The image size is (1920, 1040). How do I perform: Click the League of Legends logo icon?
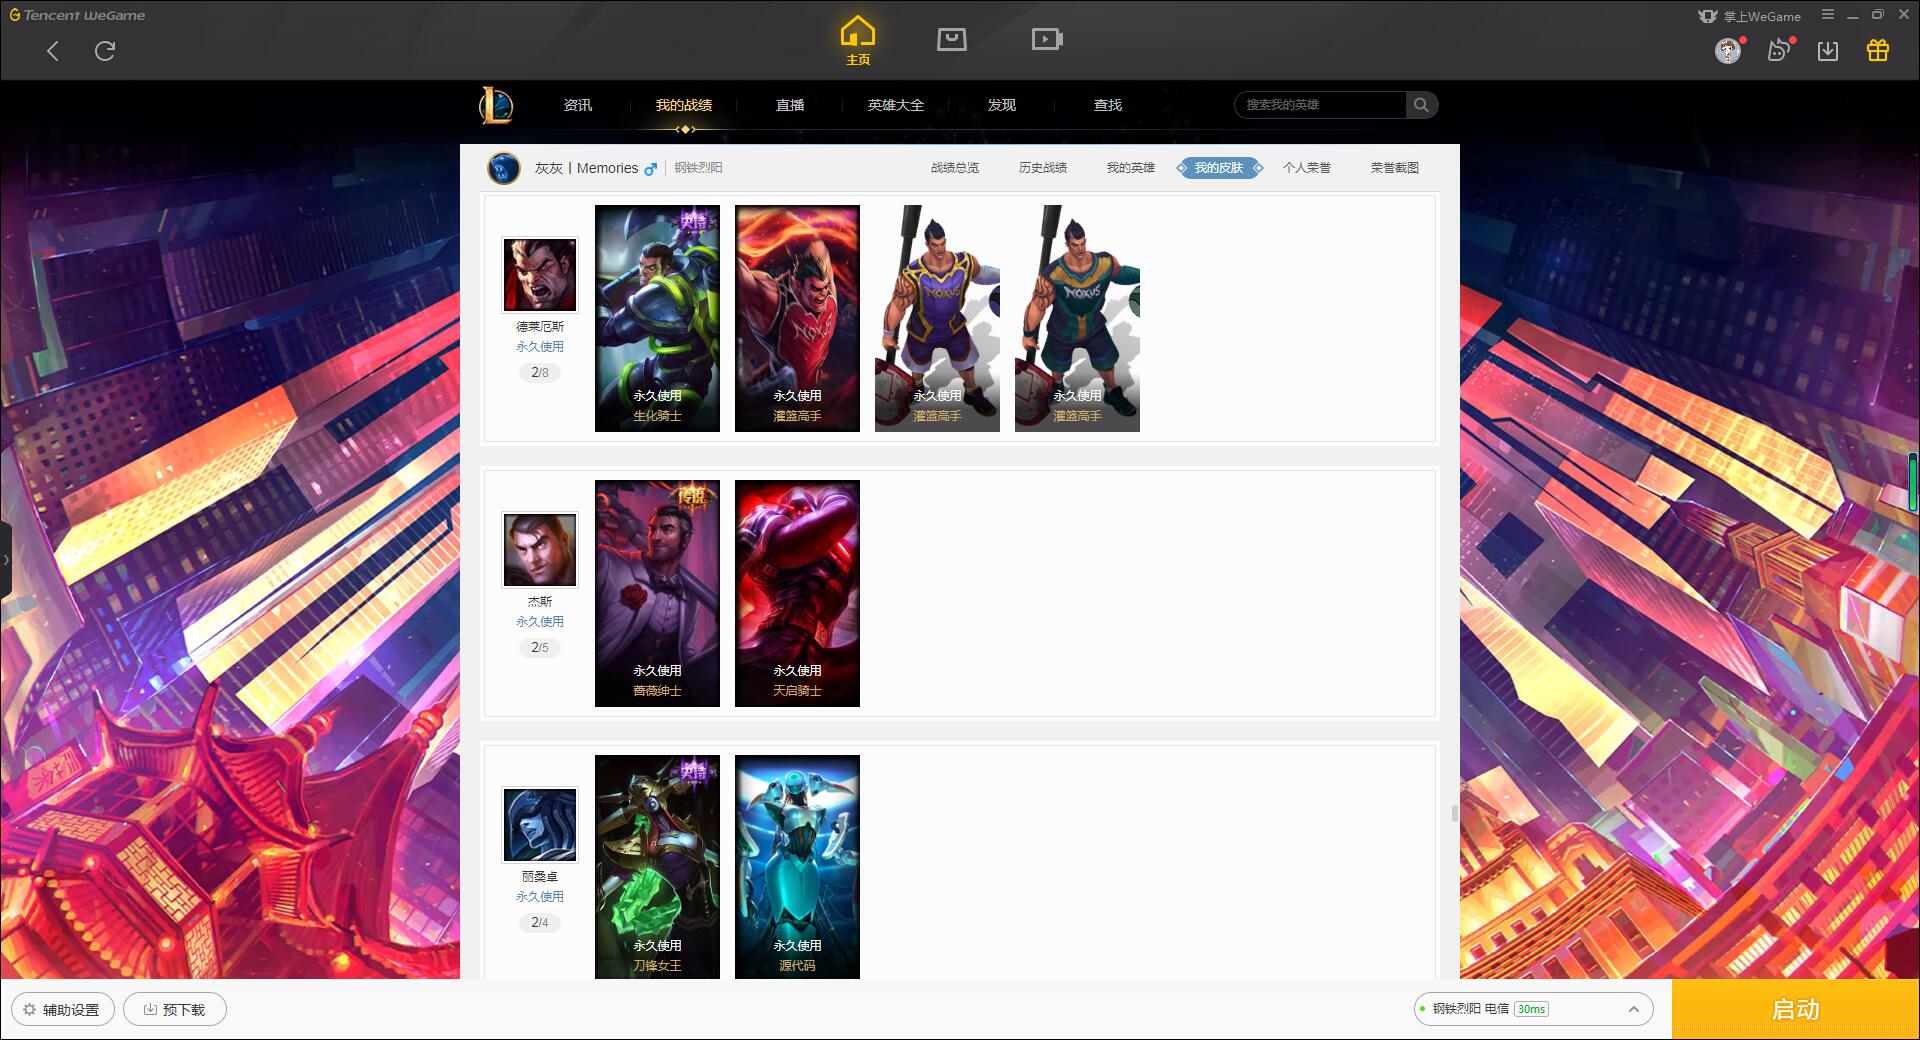496,105
